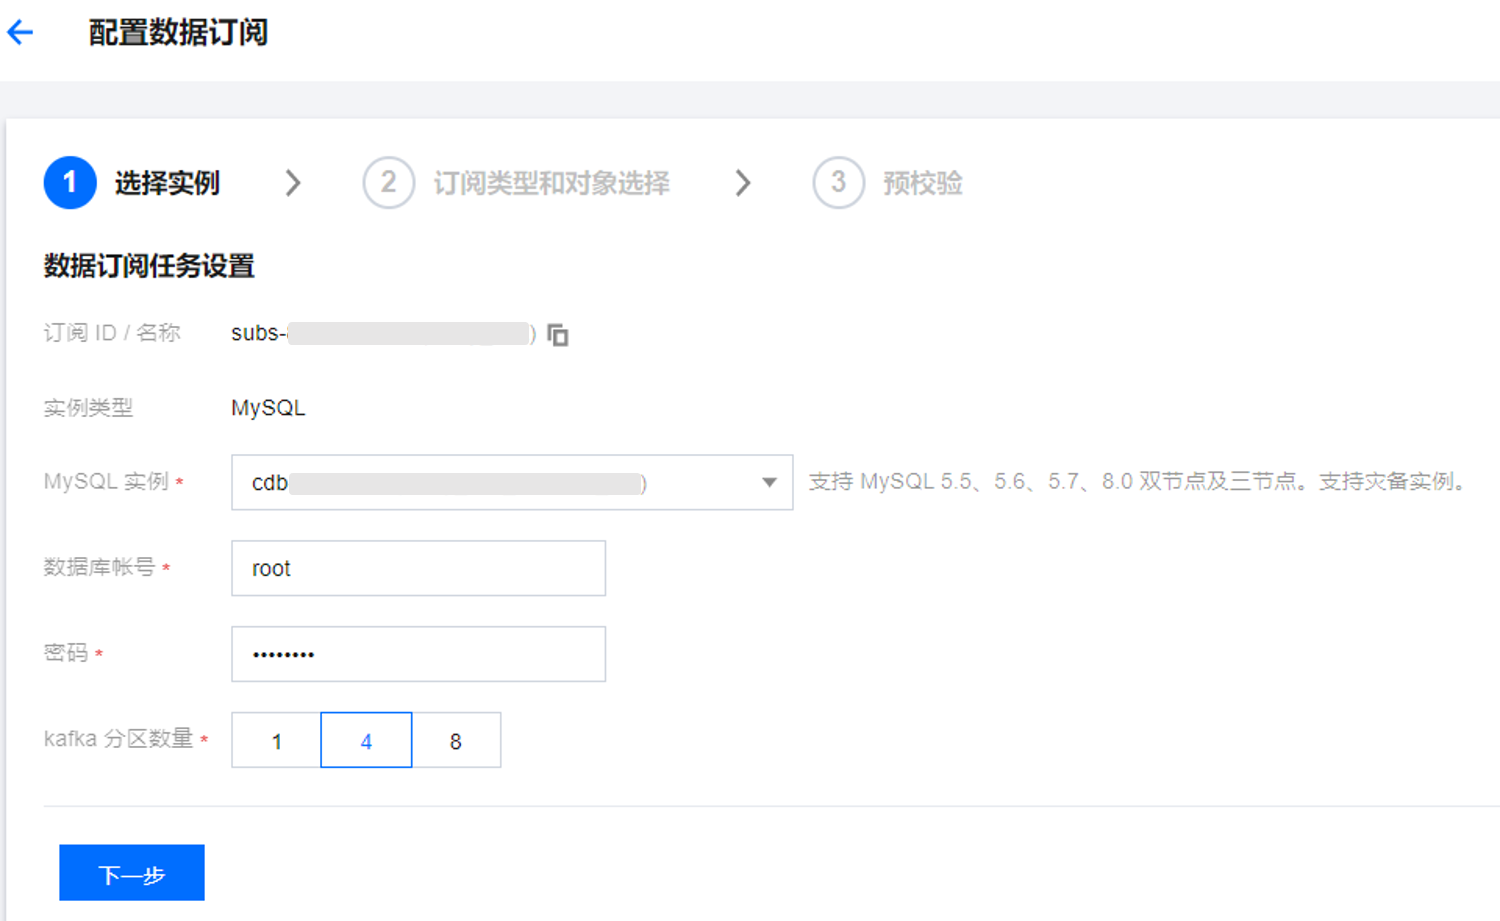Click step 3 circle icon
The height and width of the screenshot is (921, 1500).
click(838, 182)
